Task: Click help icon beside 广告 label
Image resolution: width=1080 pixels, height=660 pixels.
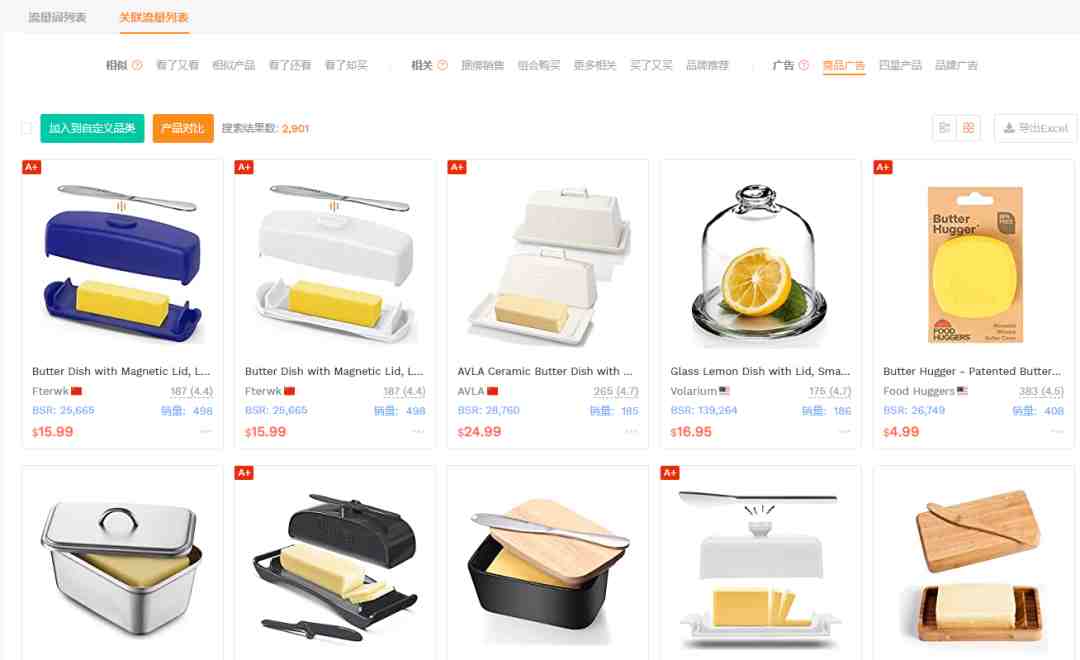Action: (804, 65)
